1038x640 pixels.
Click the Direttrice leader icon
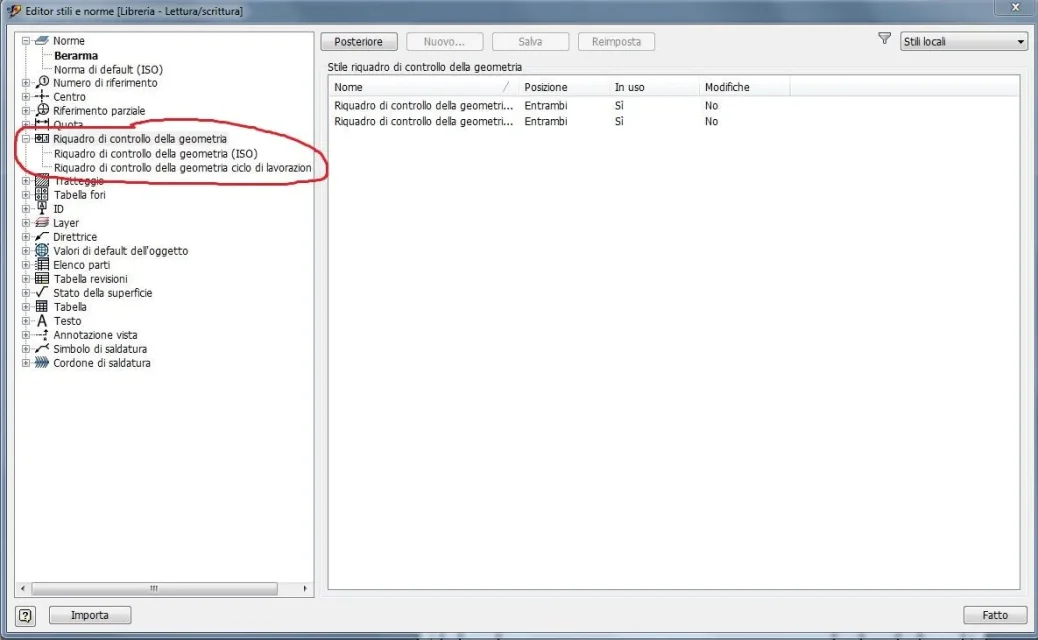click(x=42, y=236)
